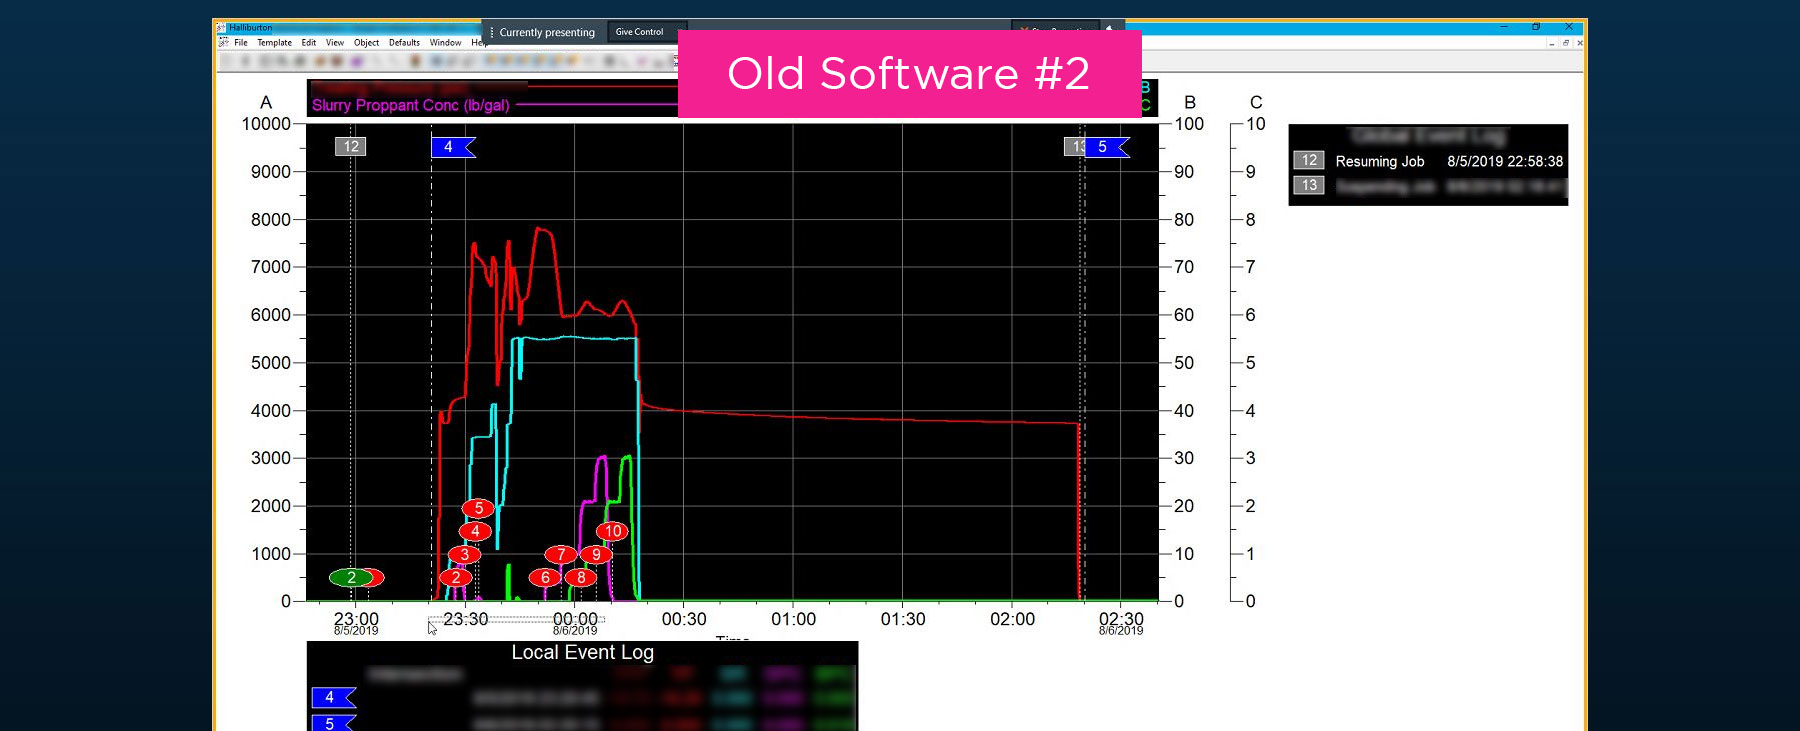Open the Object menu
Screen dimensions: 1800x731
click(x=367, y=43)
